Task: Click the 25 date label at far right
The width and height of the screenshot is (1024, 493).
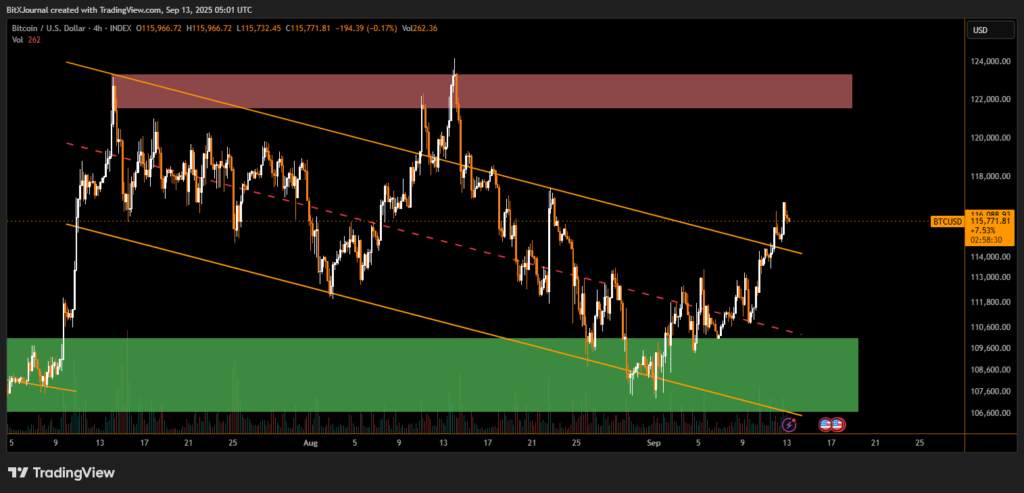Action: coord(919,441)
